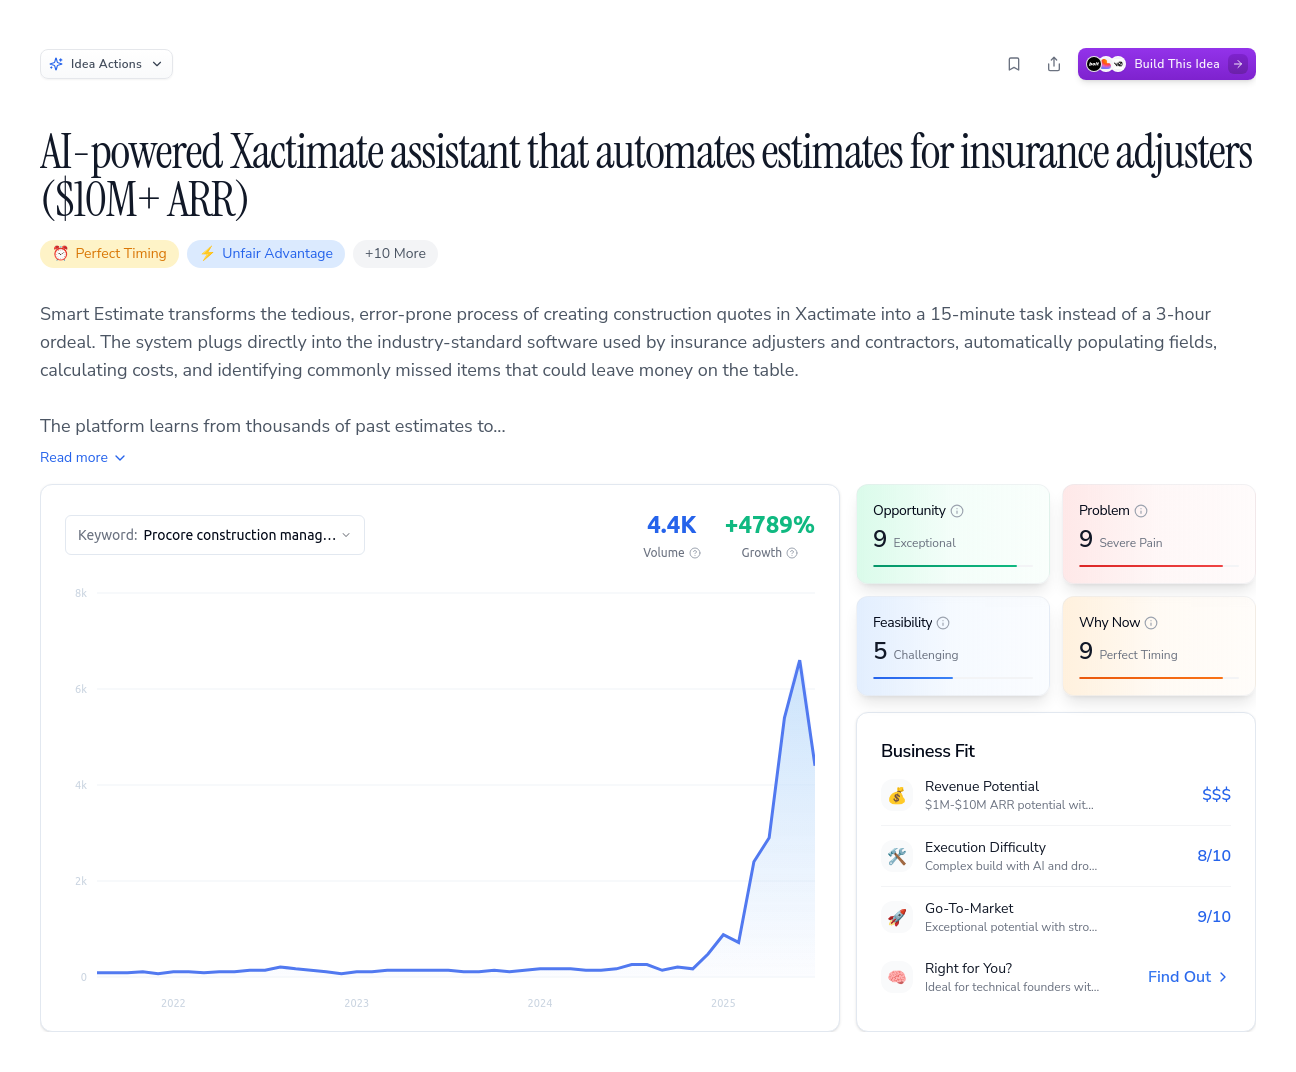Click the Problem score progress bar
Viewport: 1296px width, 1072px height.
(1159, 566)
